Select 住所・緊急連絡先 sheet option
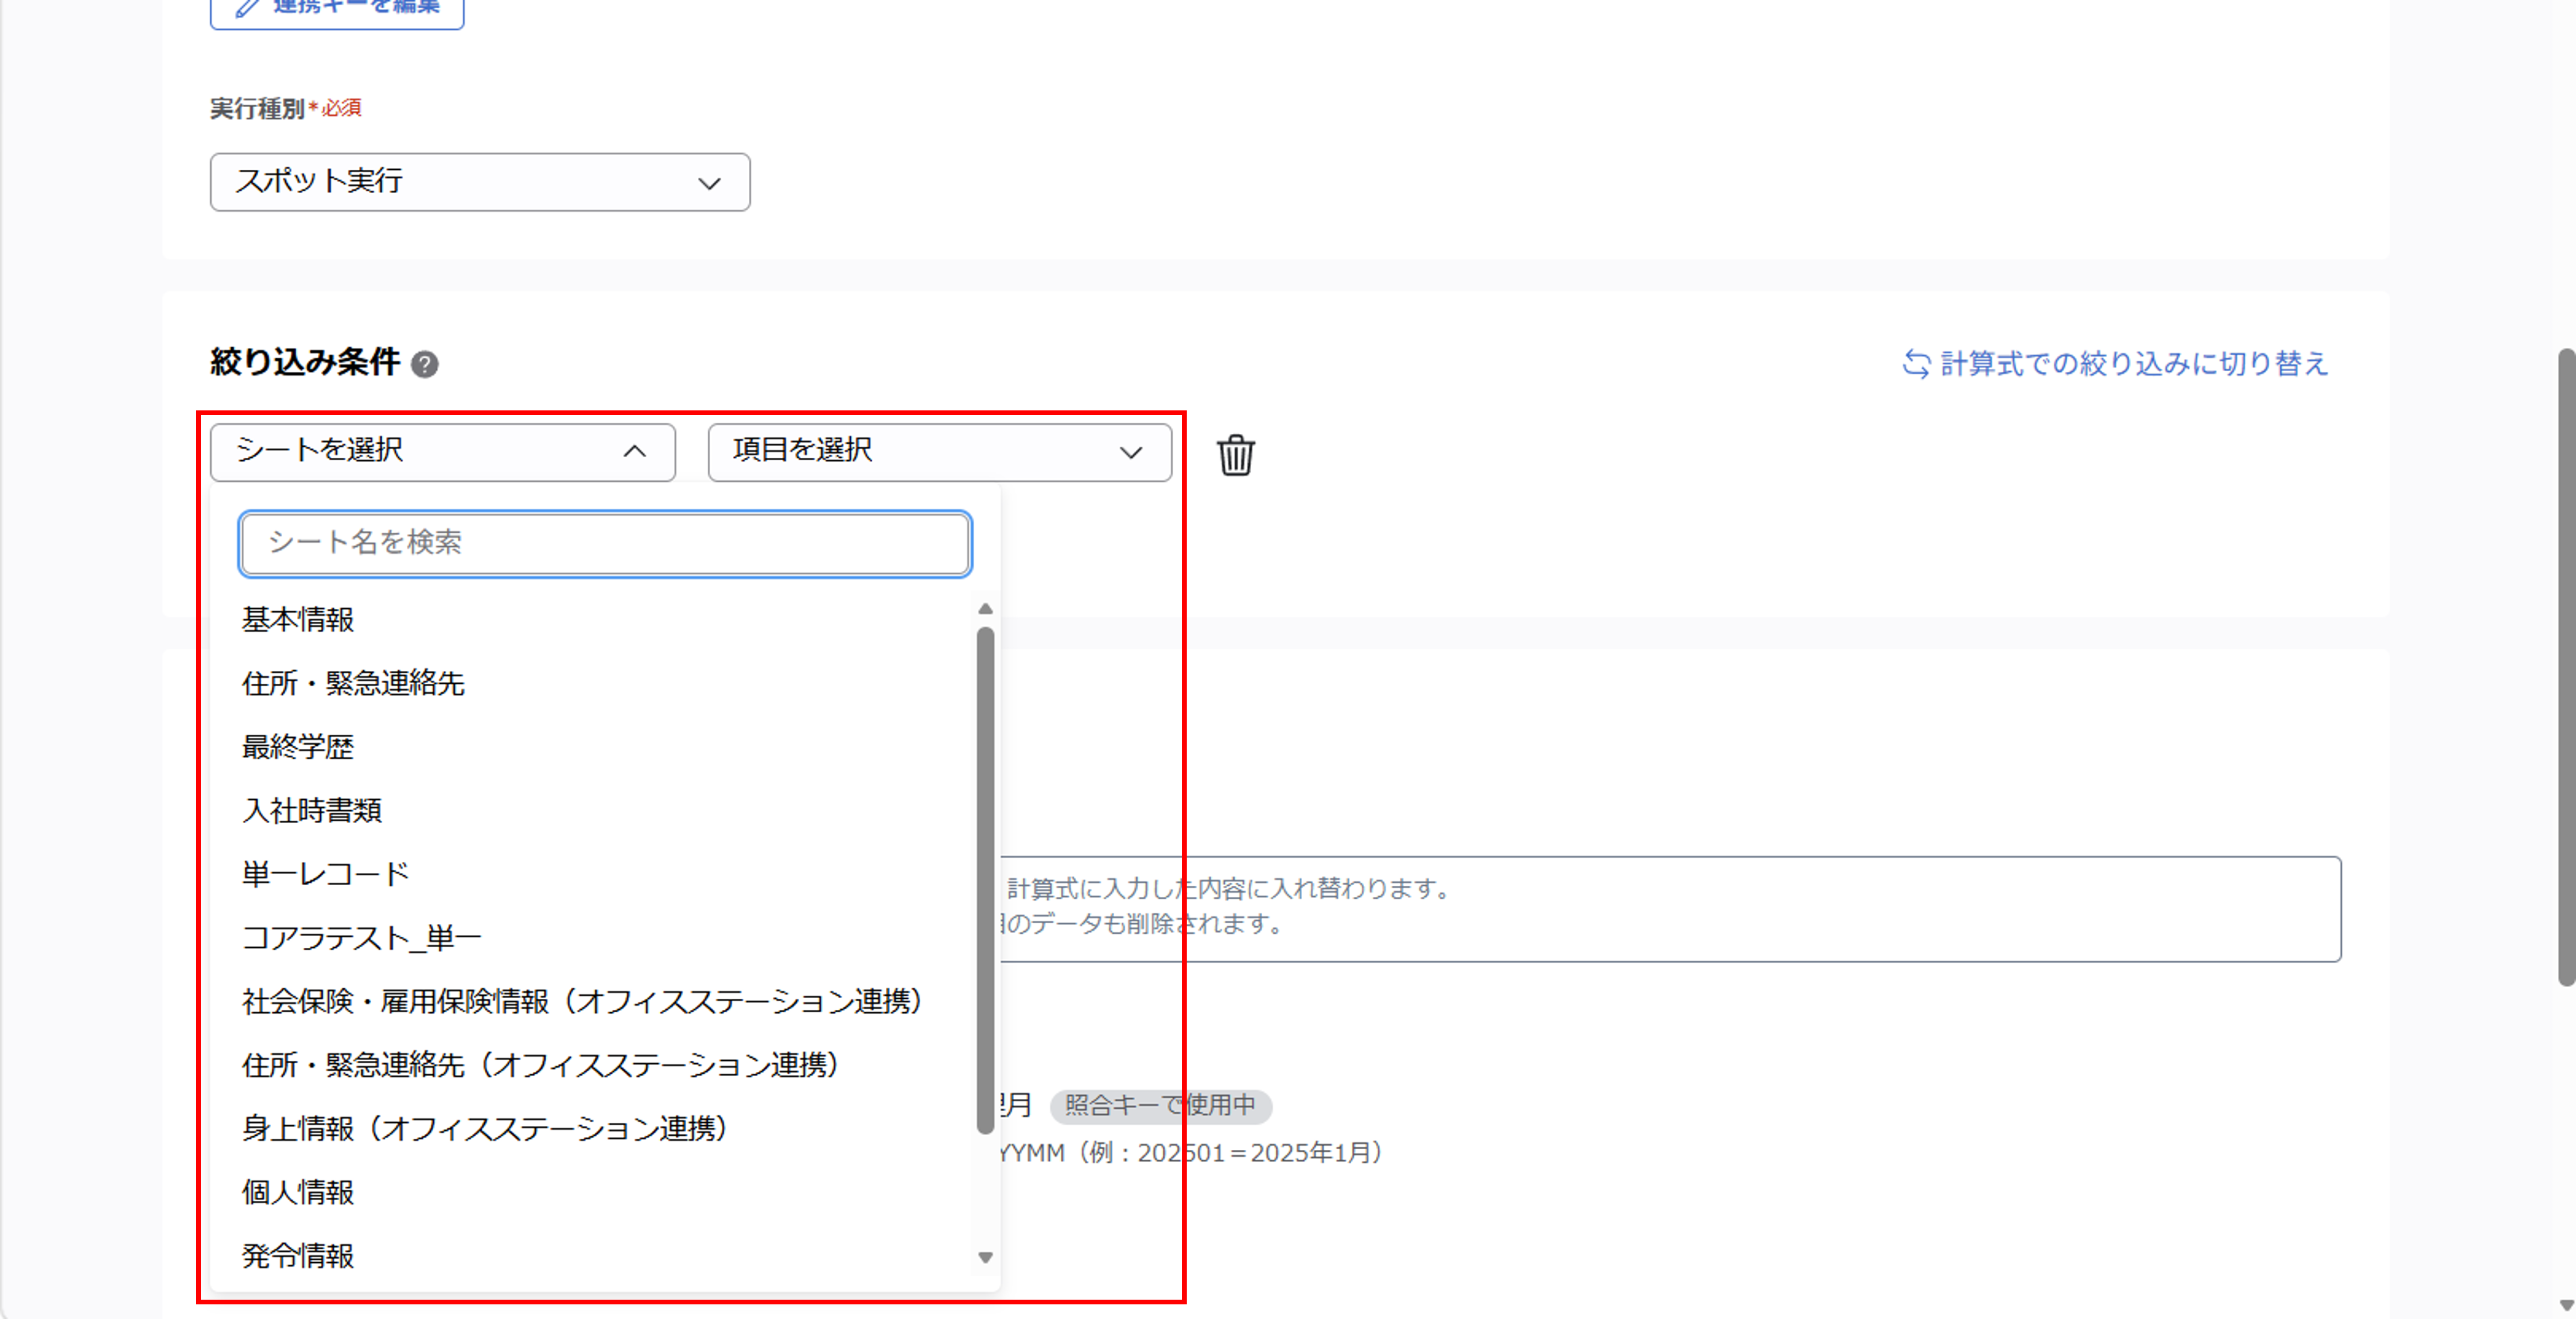Image resolution: width=2576 pixels, height=1319 pixels. [353, 684]
